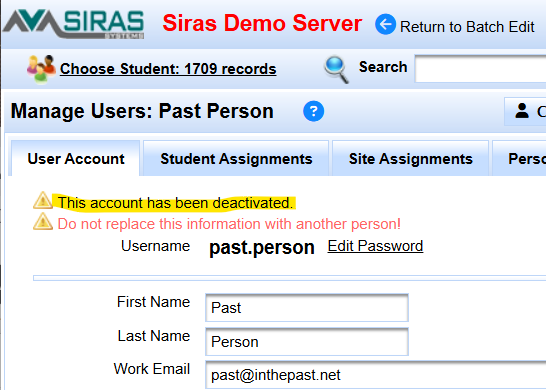
Task: Click the blue back arrow icon
Action: pyautogui.click(x=385, y=24)
